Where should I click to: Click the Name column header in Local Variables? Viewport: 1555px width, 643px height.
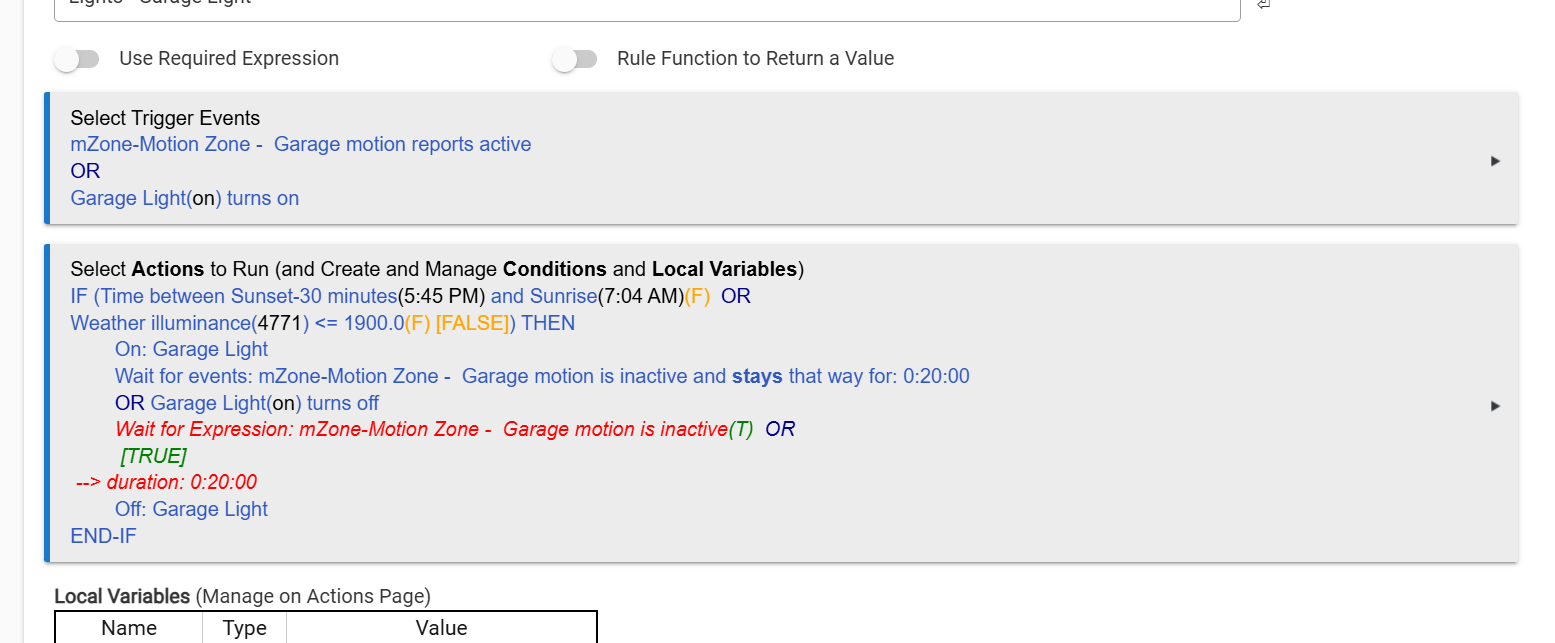[129, 628]
